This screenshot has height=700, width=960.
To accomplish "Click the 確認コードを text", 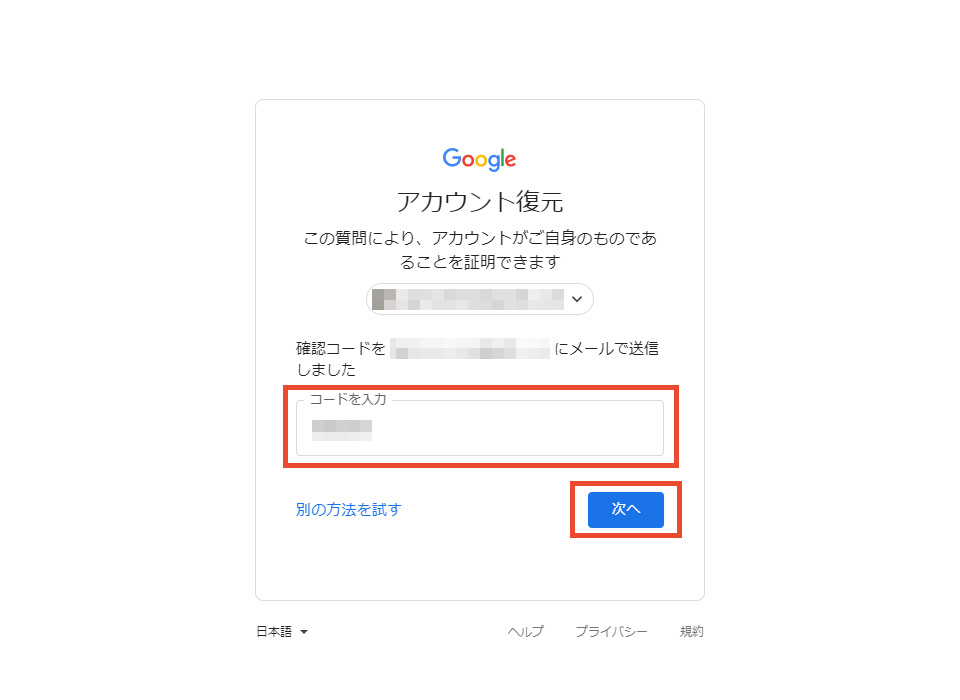I will coord(340,348).
